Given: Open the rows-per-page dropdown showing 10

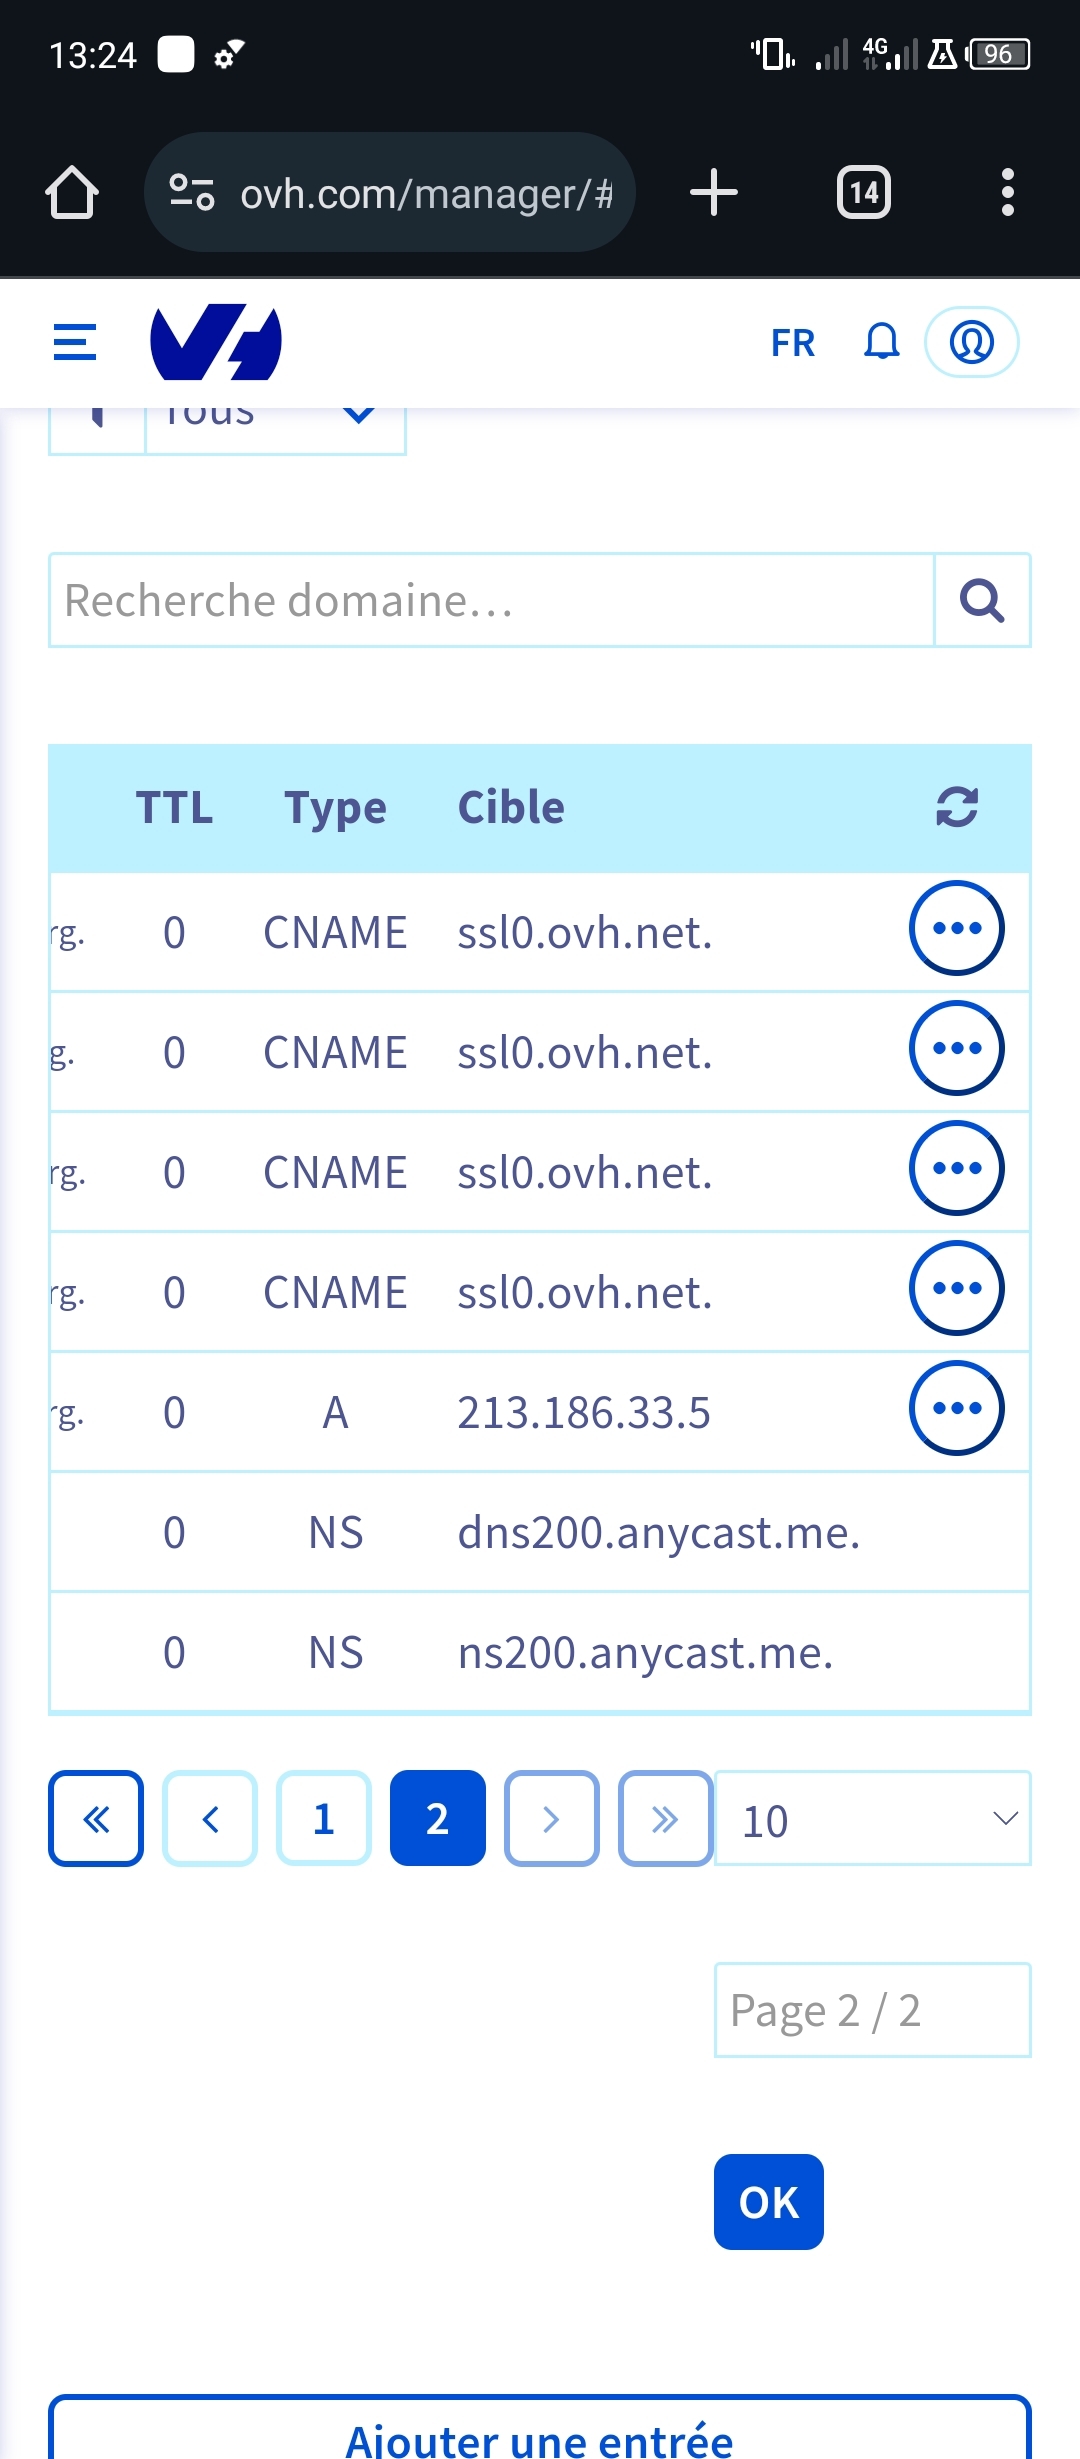Looking at the screenshot, I should click(872, 1819).
